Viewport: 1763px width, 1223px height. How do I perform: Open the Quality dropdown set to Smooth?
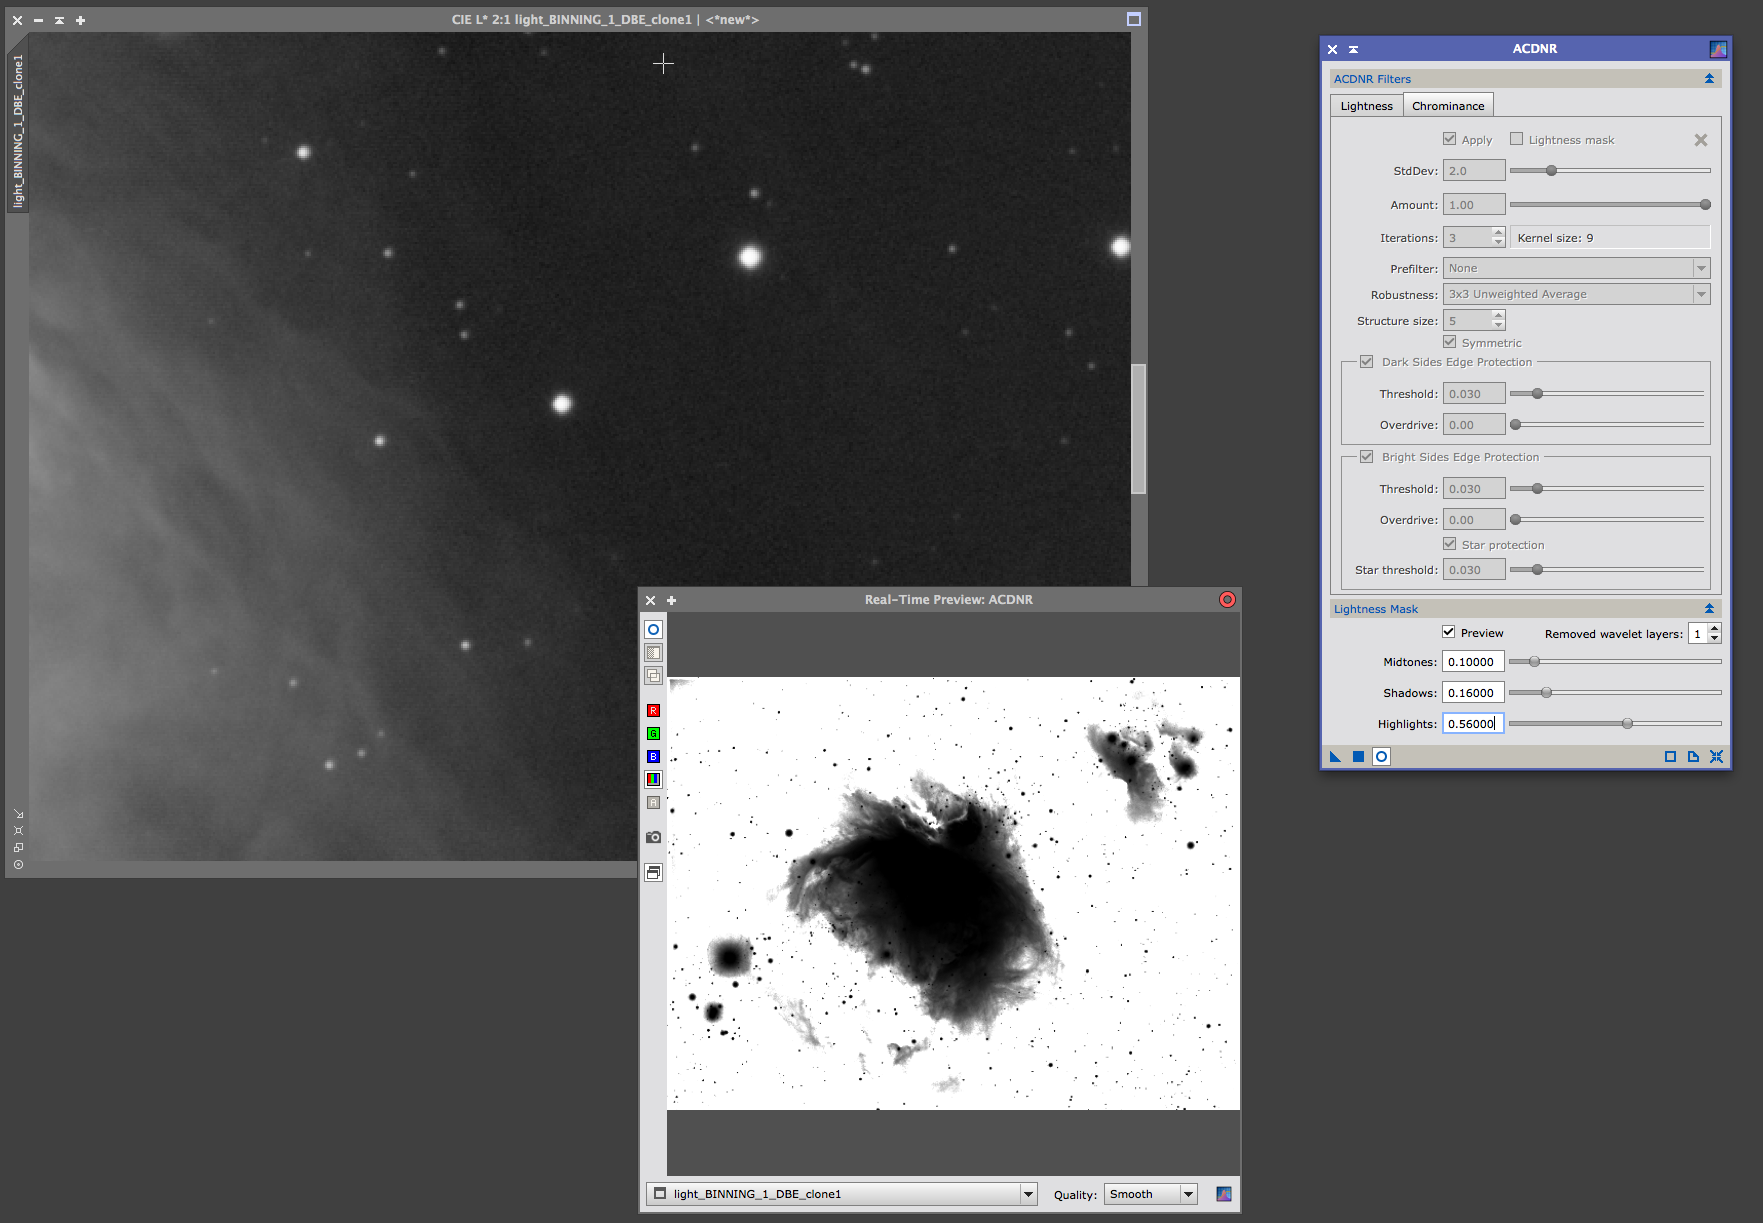coord(1150,1194)
